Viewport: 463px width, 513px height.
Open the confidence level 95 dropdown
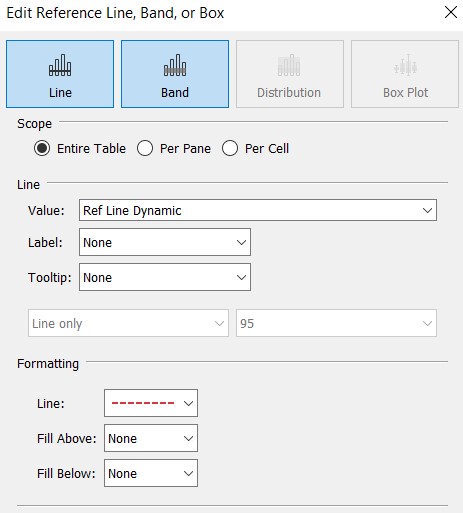(336, 323)
